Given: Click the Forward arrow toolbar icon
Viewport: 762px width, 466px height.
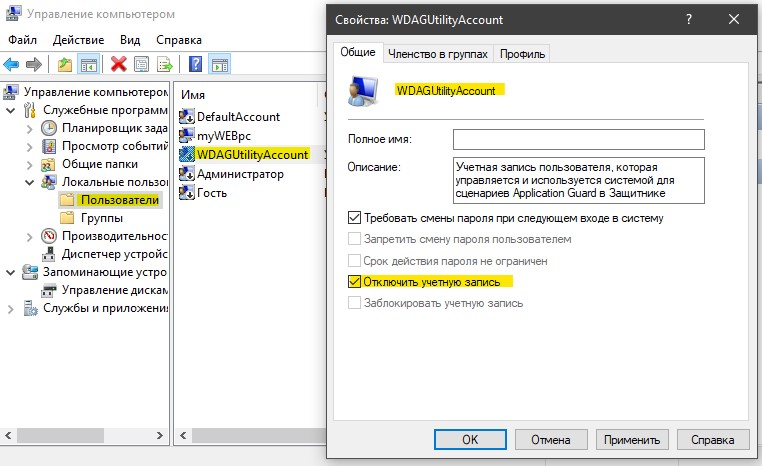Looking at the screenshot, I should click(34, 64).
